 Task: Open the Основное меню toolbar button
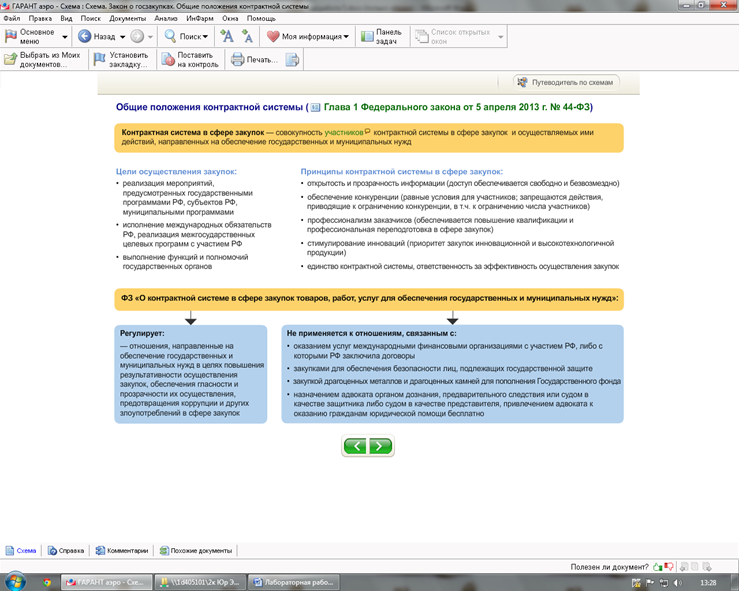click(30, 37)
